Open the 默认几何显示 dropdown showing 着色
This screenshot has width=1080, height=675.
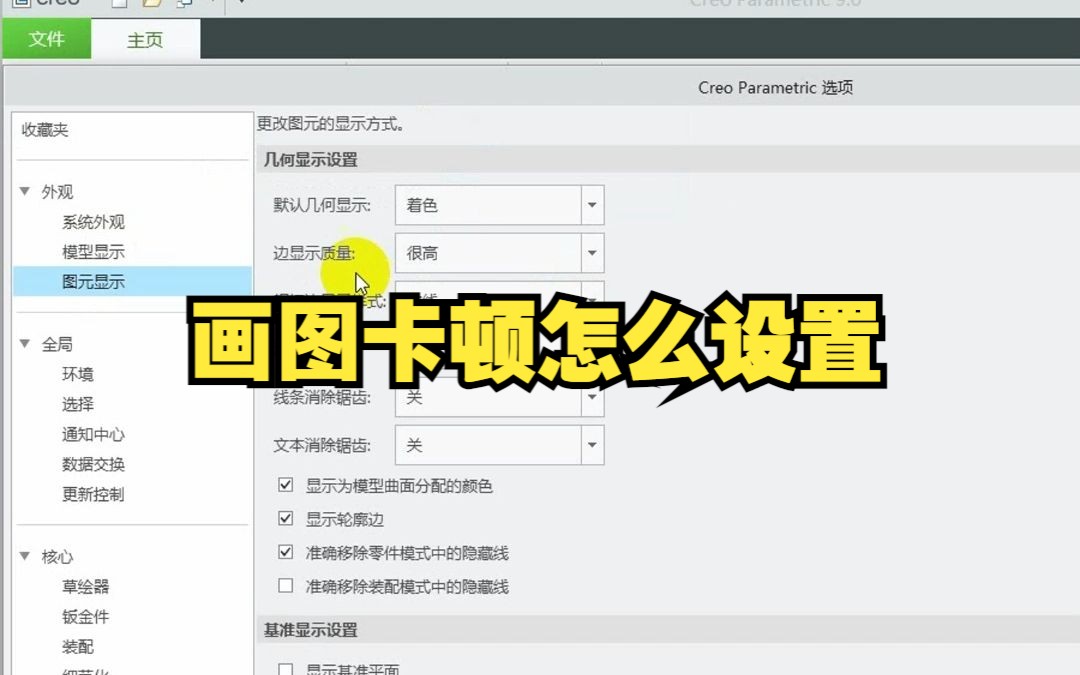tap(592, 205)
